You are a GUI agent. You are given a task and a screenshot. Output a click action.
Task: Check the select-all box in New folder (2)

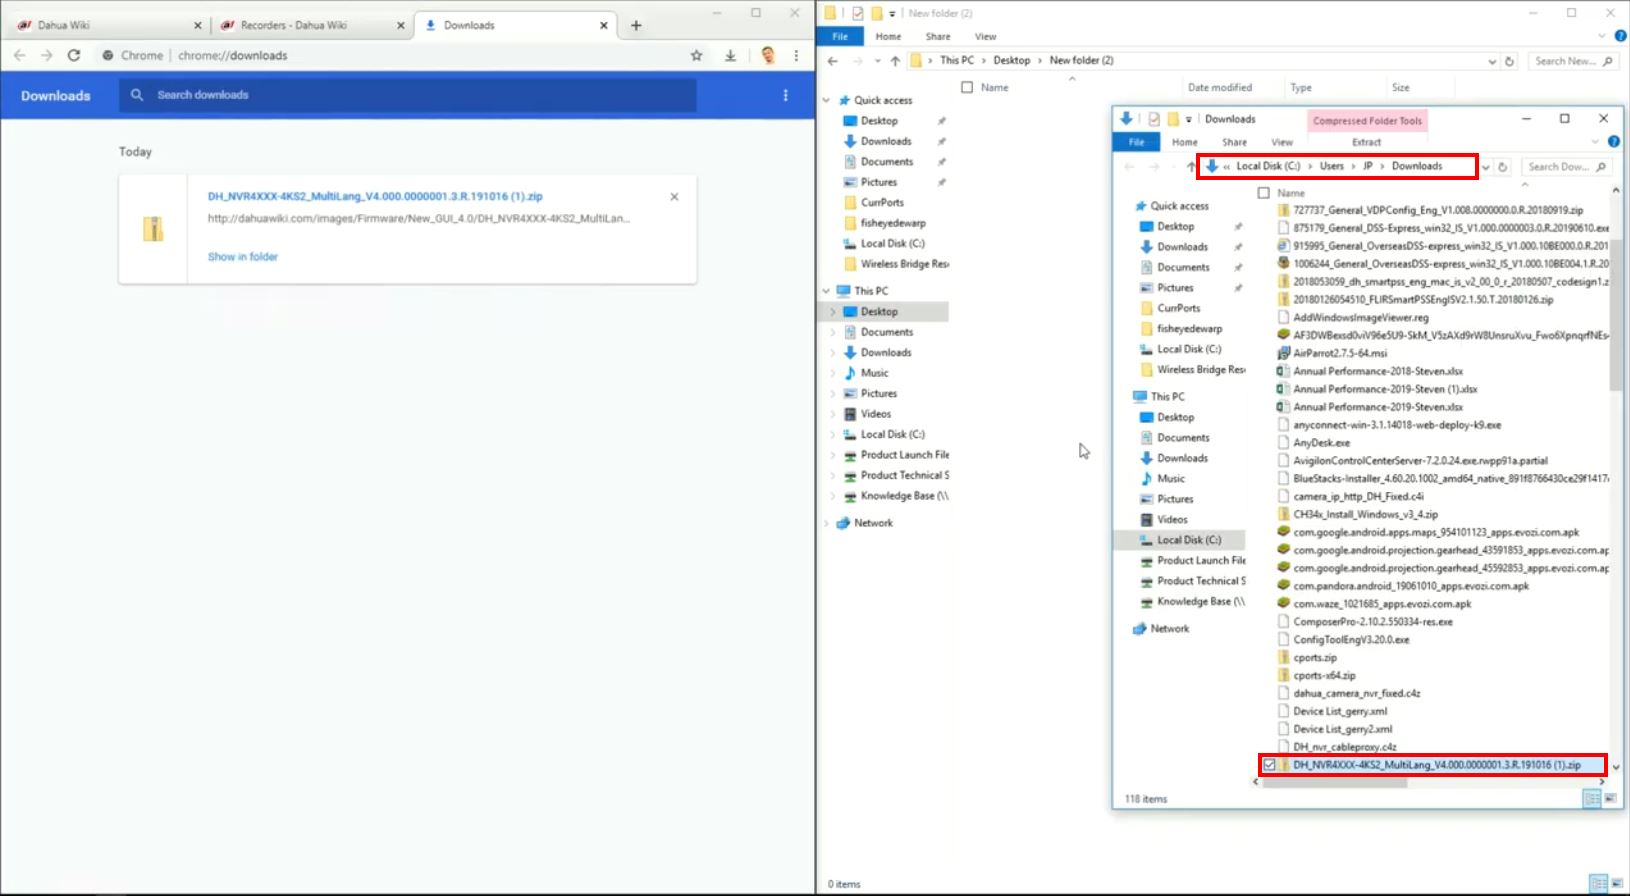coord(967,87)
